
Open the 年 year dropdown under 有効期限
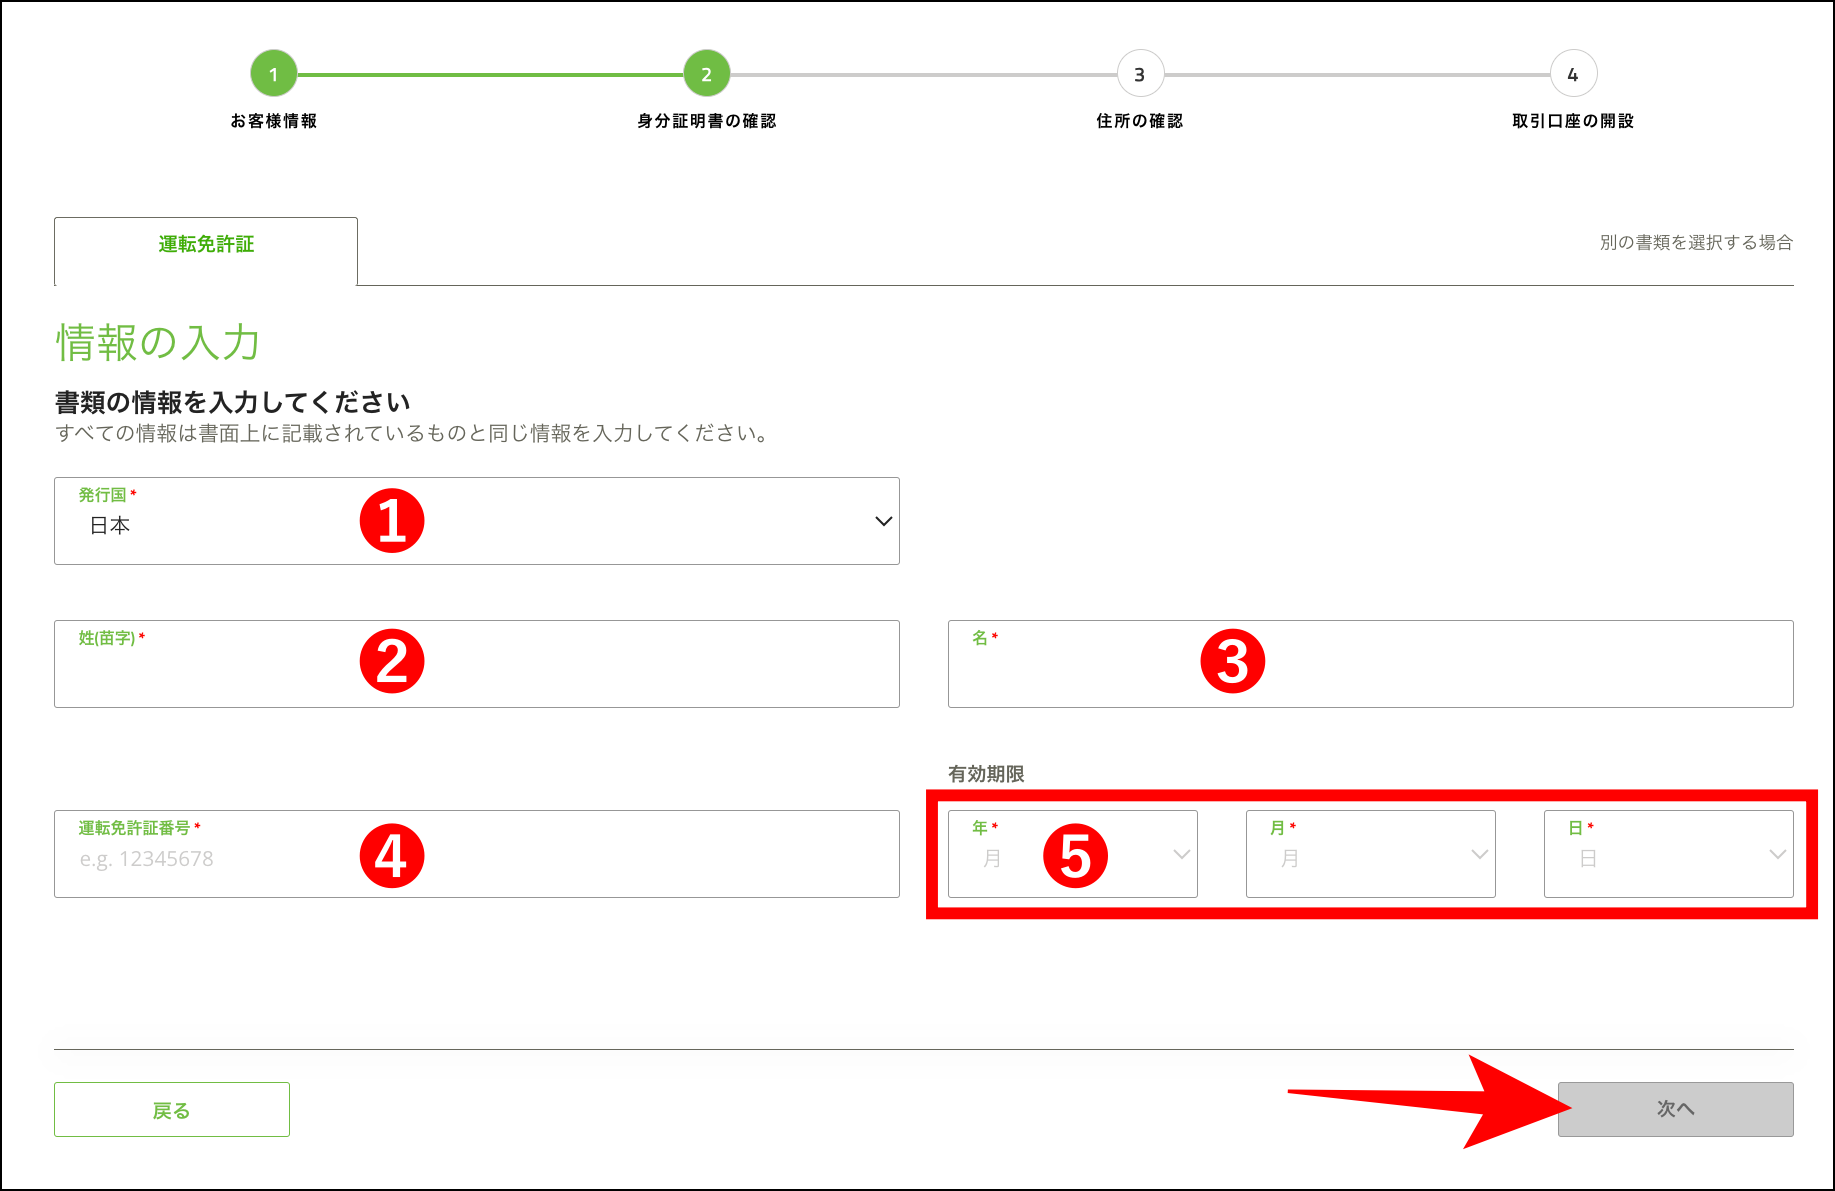click(x=1071, y=854)
